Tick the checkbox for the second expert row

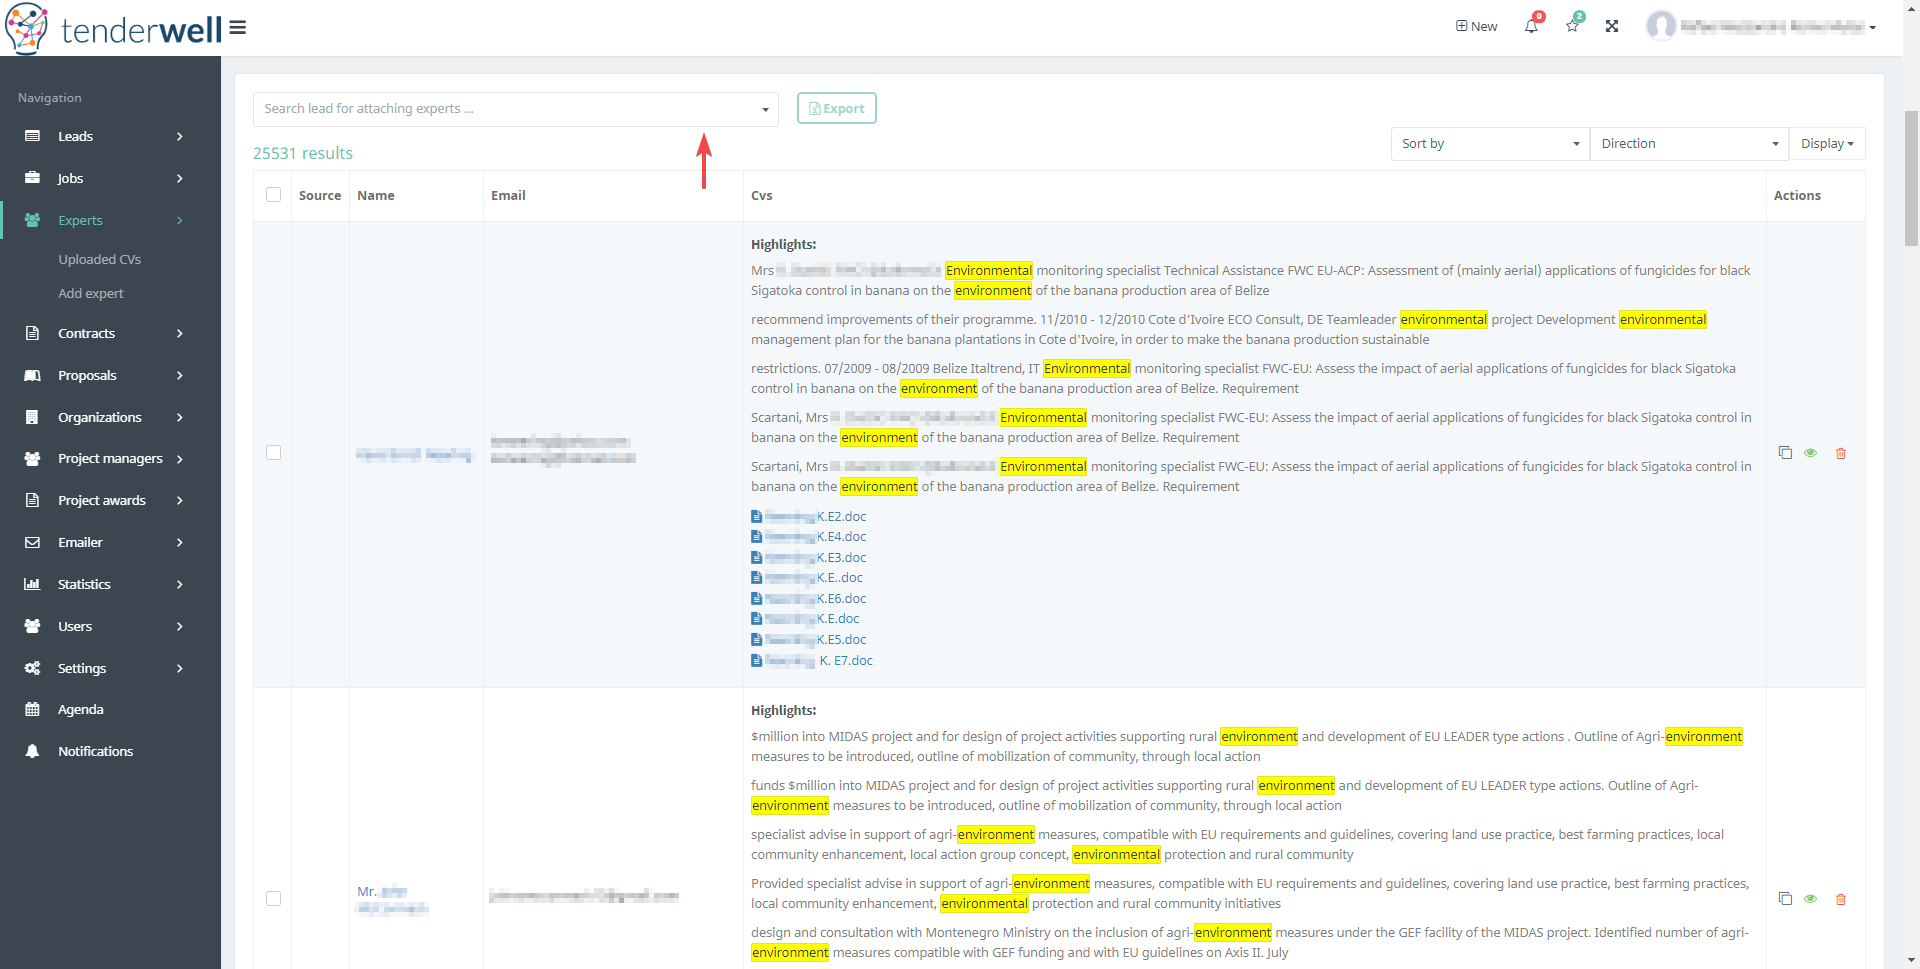click(273, 899)
